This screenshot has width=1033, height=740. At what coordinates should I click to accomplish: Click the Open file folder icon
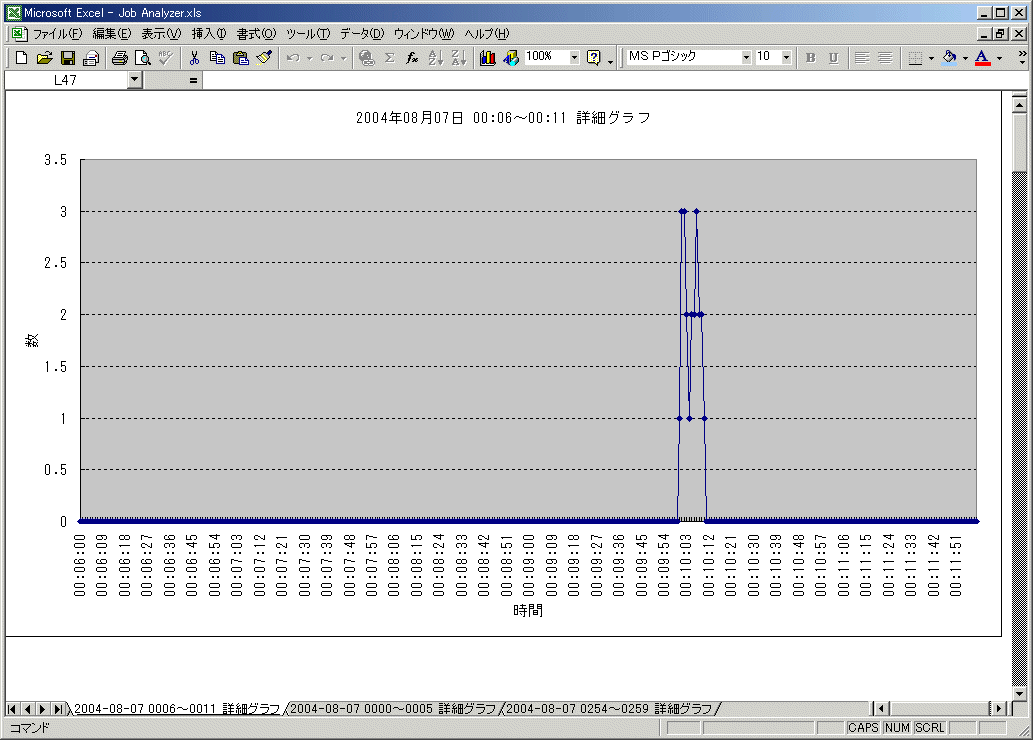pos(45,58)
